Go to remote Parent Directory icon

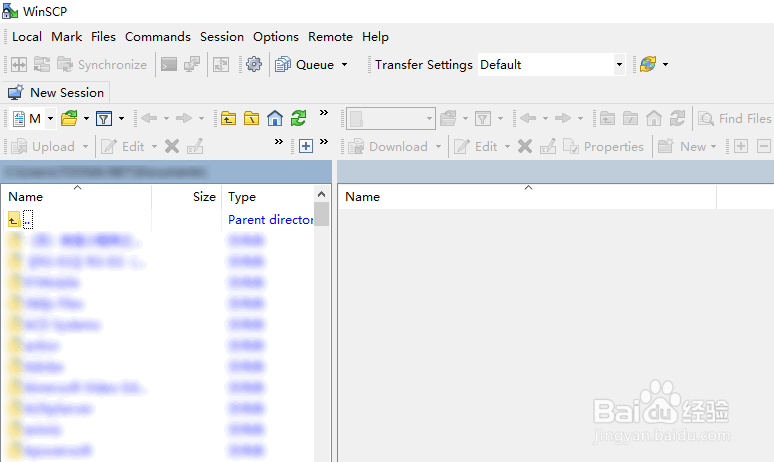pos(607,118)
